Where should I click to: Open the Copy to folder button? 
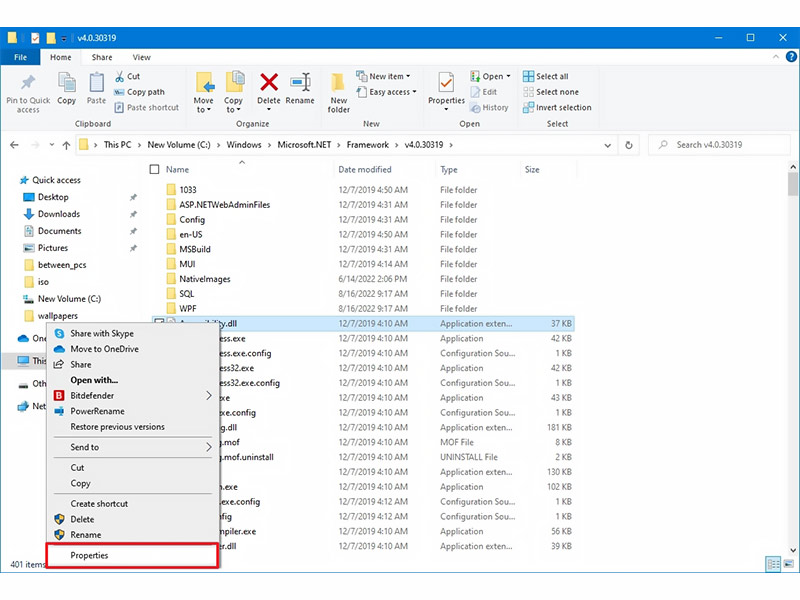pos(234,92)
